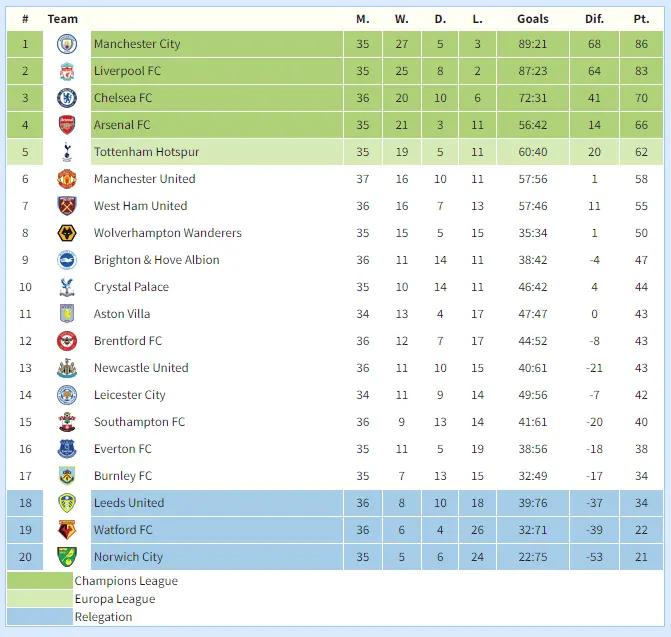Select the Chelsea FC crest icon
The height and width of the screenshot is (637, 671).
67,98
